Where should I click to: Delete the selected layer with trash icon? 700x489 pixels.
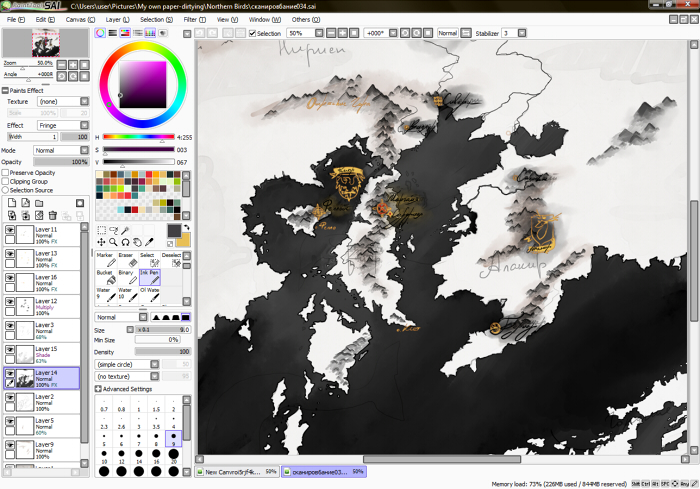pyautogui.click(x=53, y=216)
